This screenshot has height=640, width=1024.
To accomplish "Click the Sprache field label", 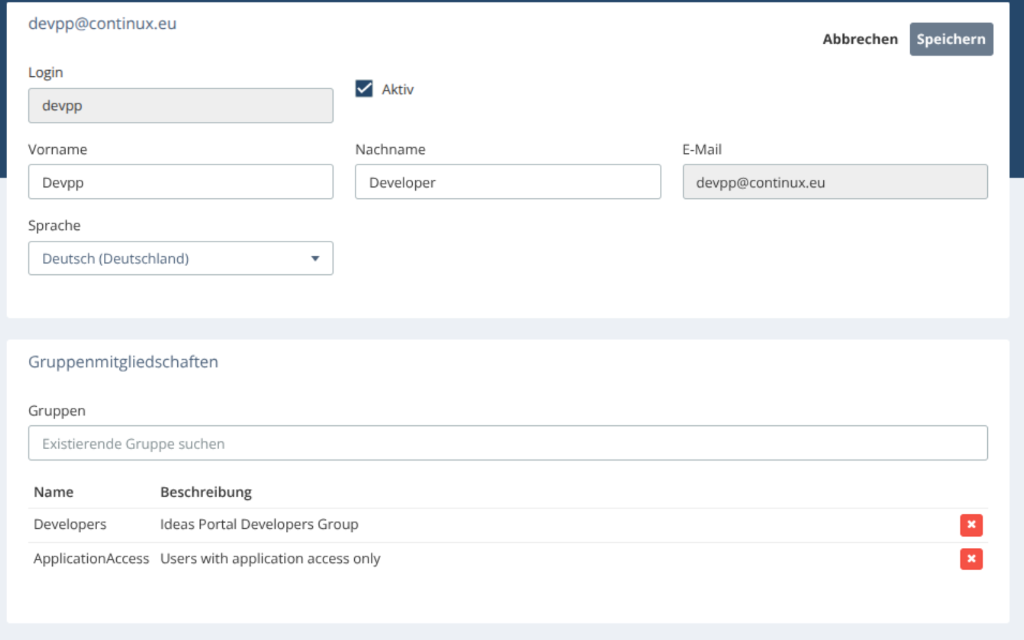I will point(54,225).
